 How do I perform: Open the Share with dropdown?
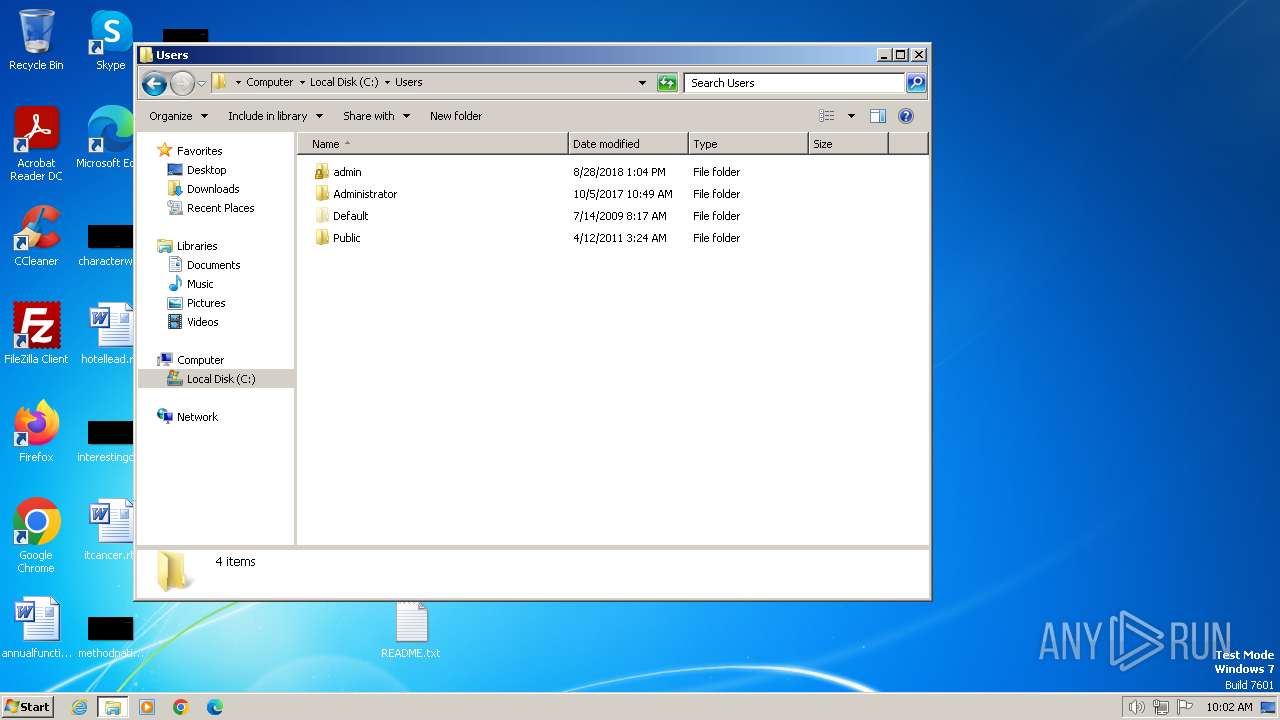[376, 116]
